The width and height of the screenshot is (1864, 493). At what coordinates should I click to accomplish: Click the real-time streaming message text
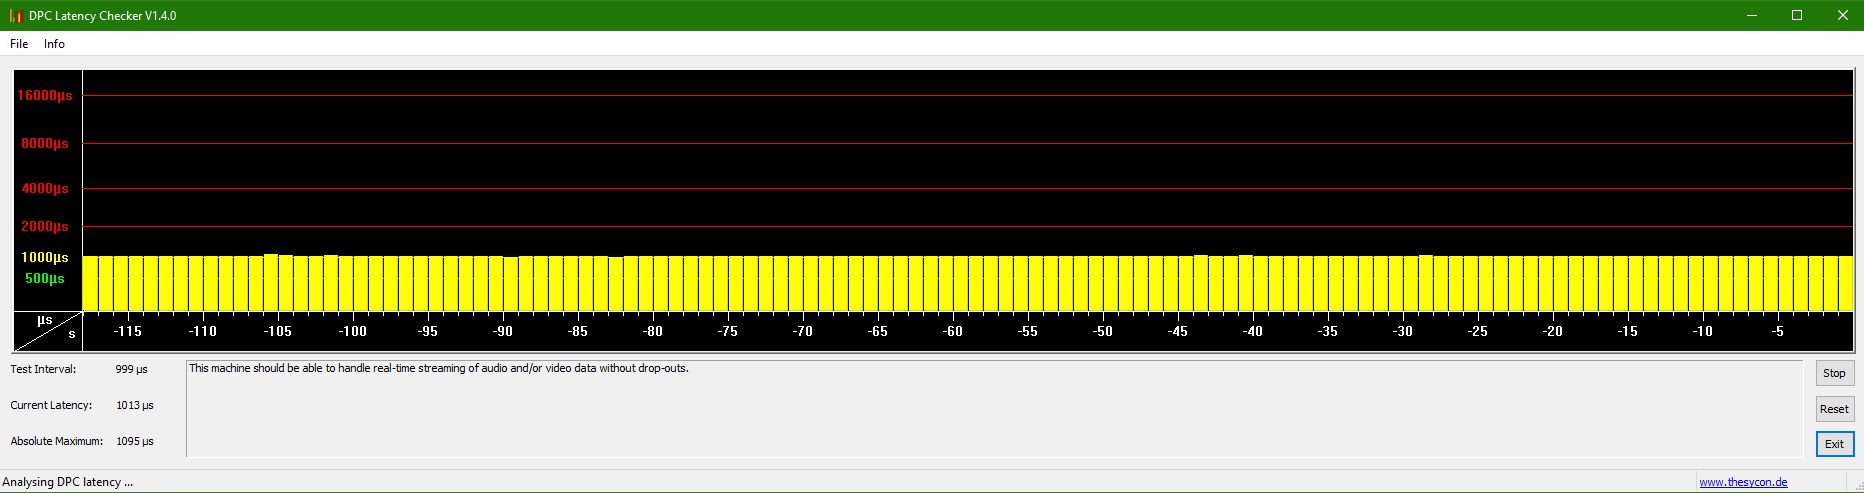(x=439, y=368)
